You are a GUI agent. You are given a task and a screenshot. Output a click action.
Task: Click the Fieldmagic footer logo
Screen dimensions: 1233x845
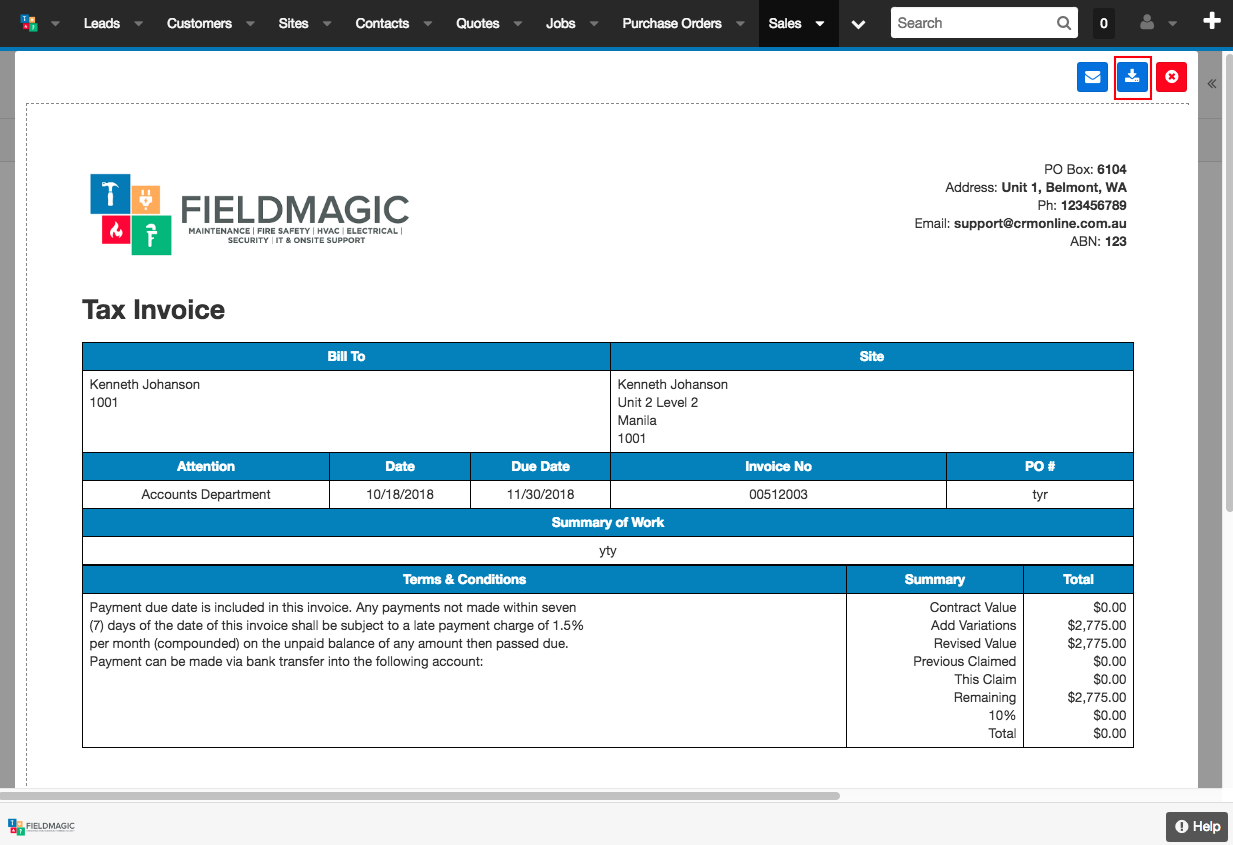[x=41, y=826]
